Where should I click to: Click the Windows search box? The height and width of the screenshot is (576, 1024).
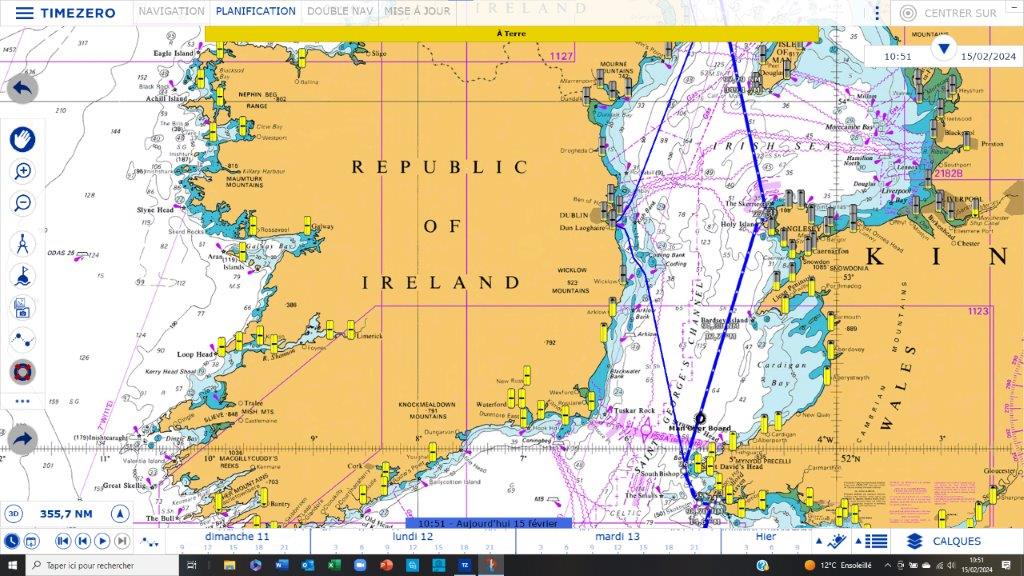103,565
